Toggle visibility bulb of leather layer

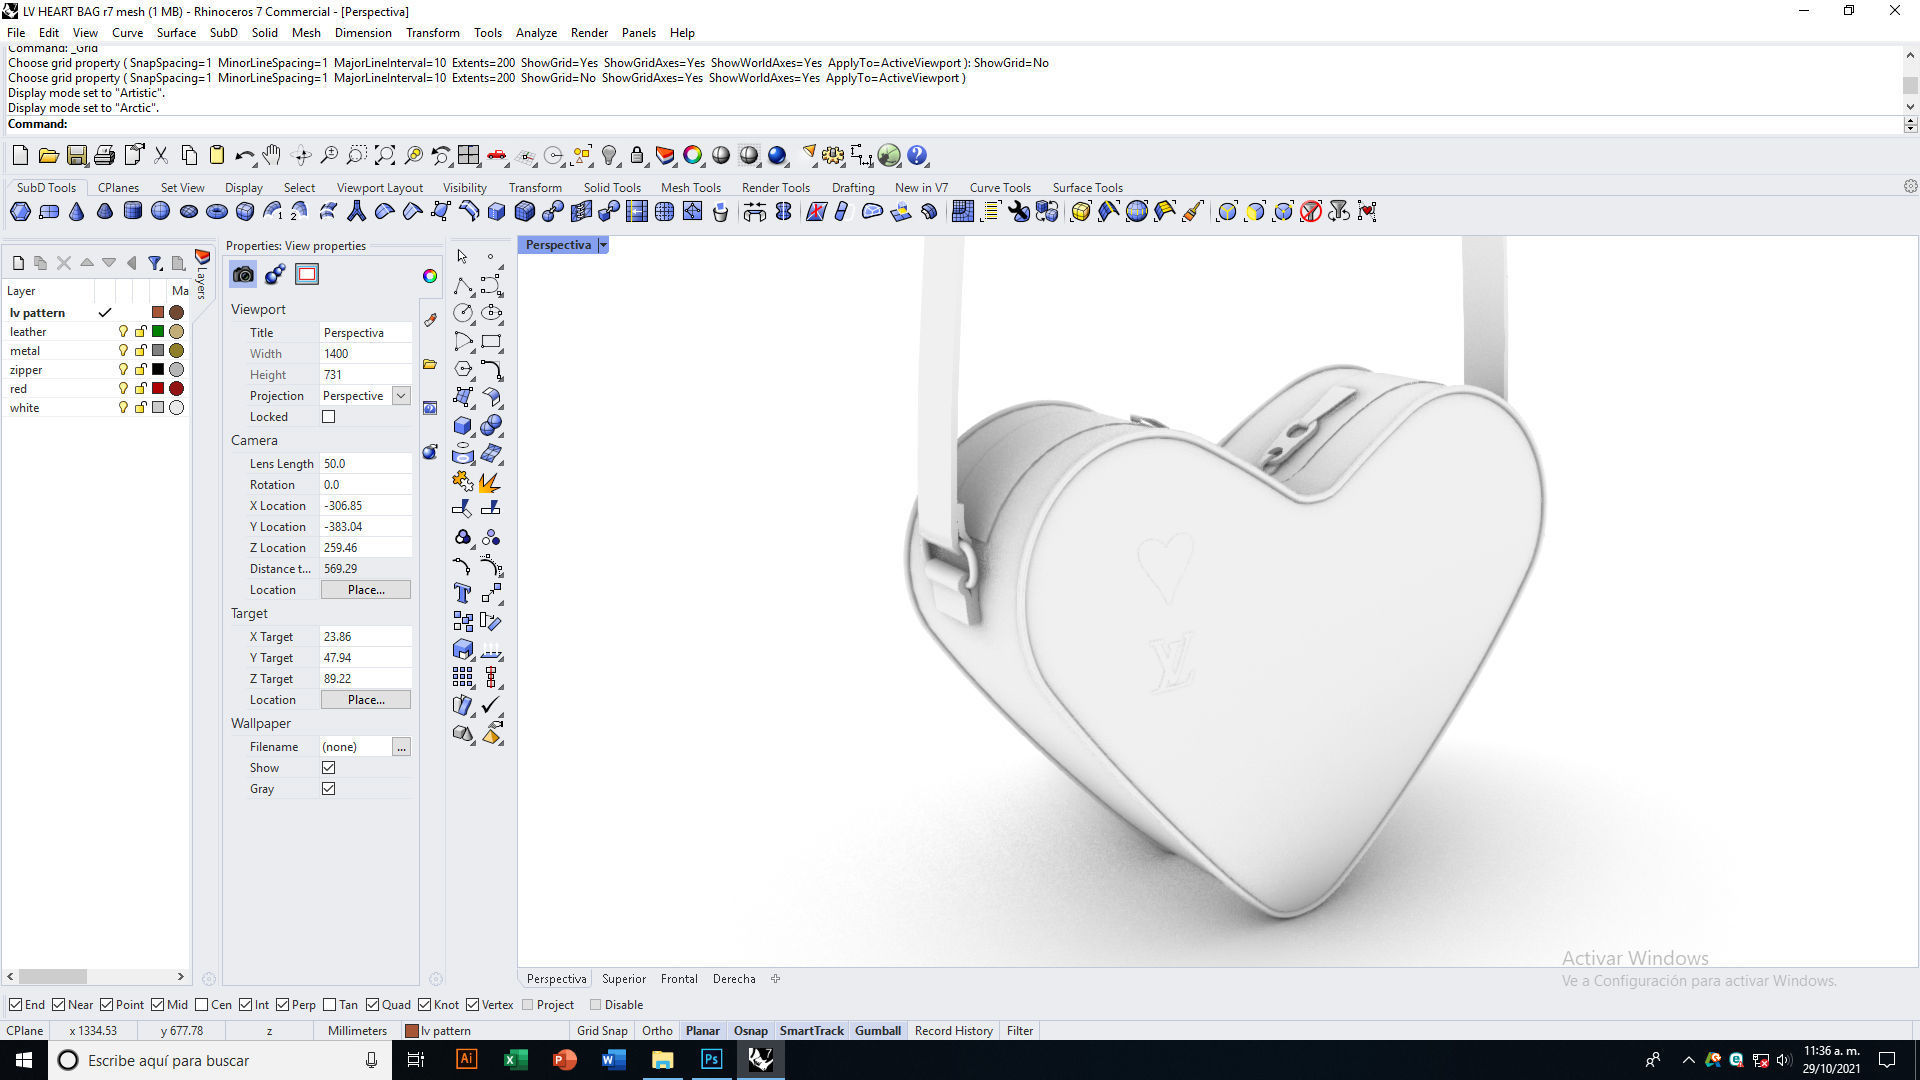123,332
